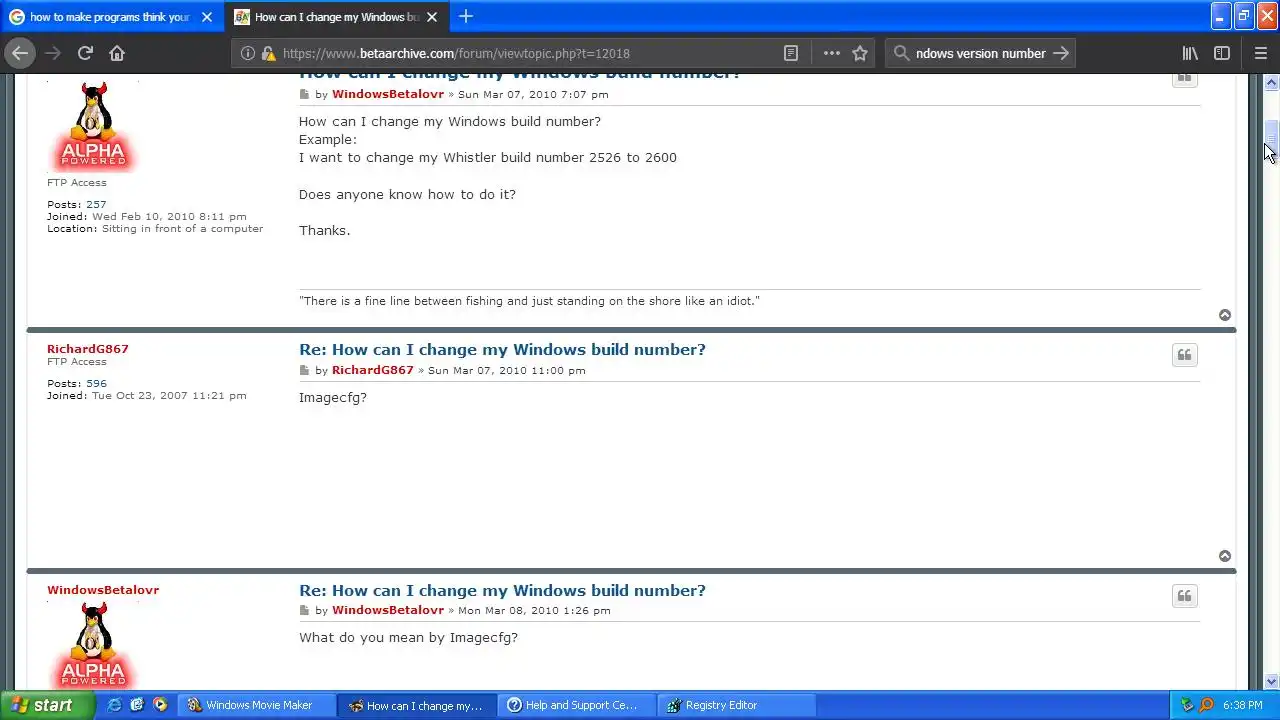Image resolution: width=1280 pixels, height=720 pixels.
Task: Switch to Registry Editor taskbar button
Action: (736, 705)
